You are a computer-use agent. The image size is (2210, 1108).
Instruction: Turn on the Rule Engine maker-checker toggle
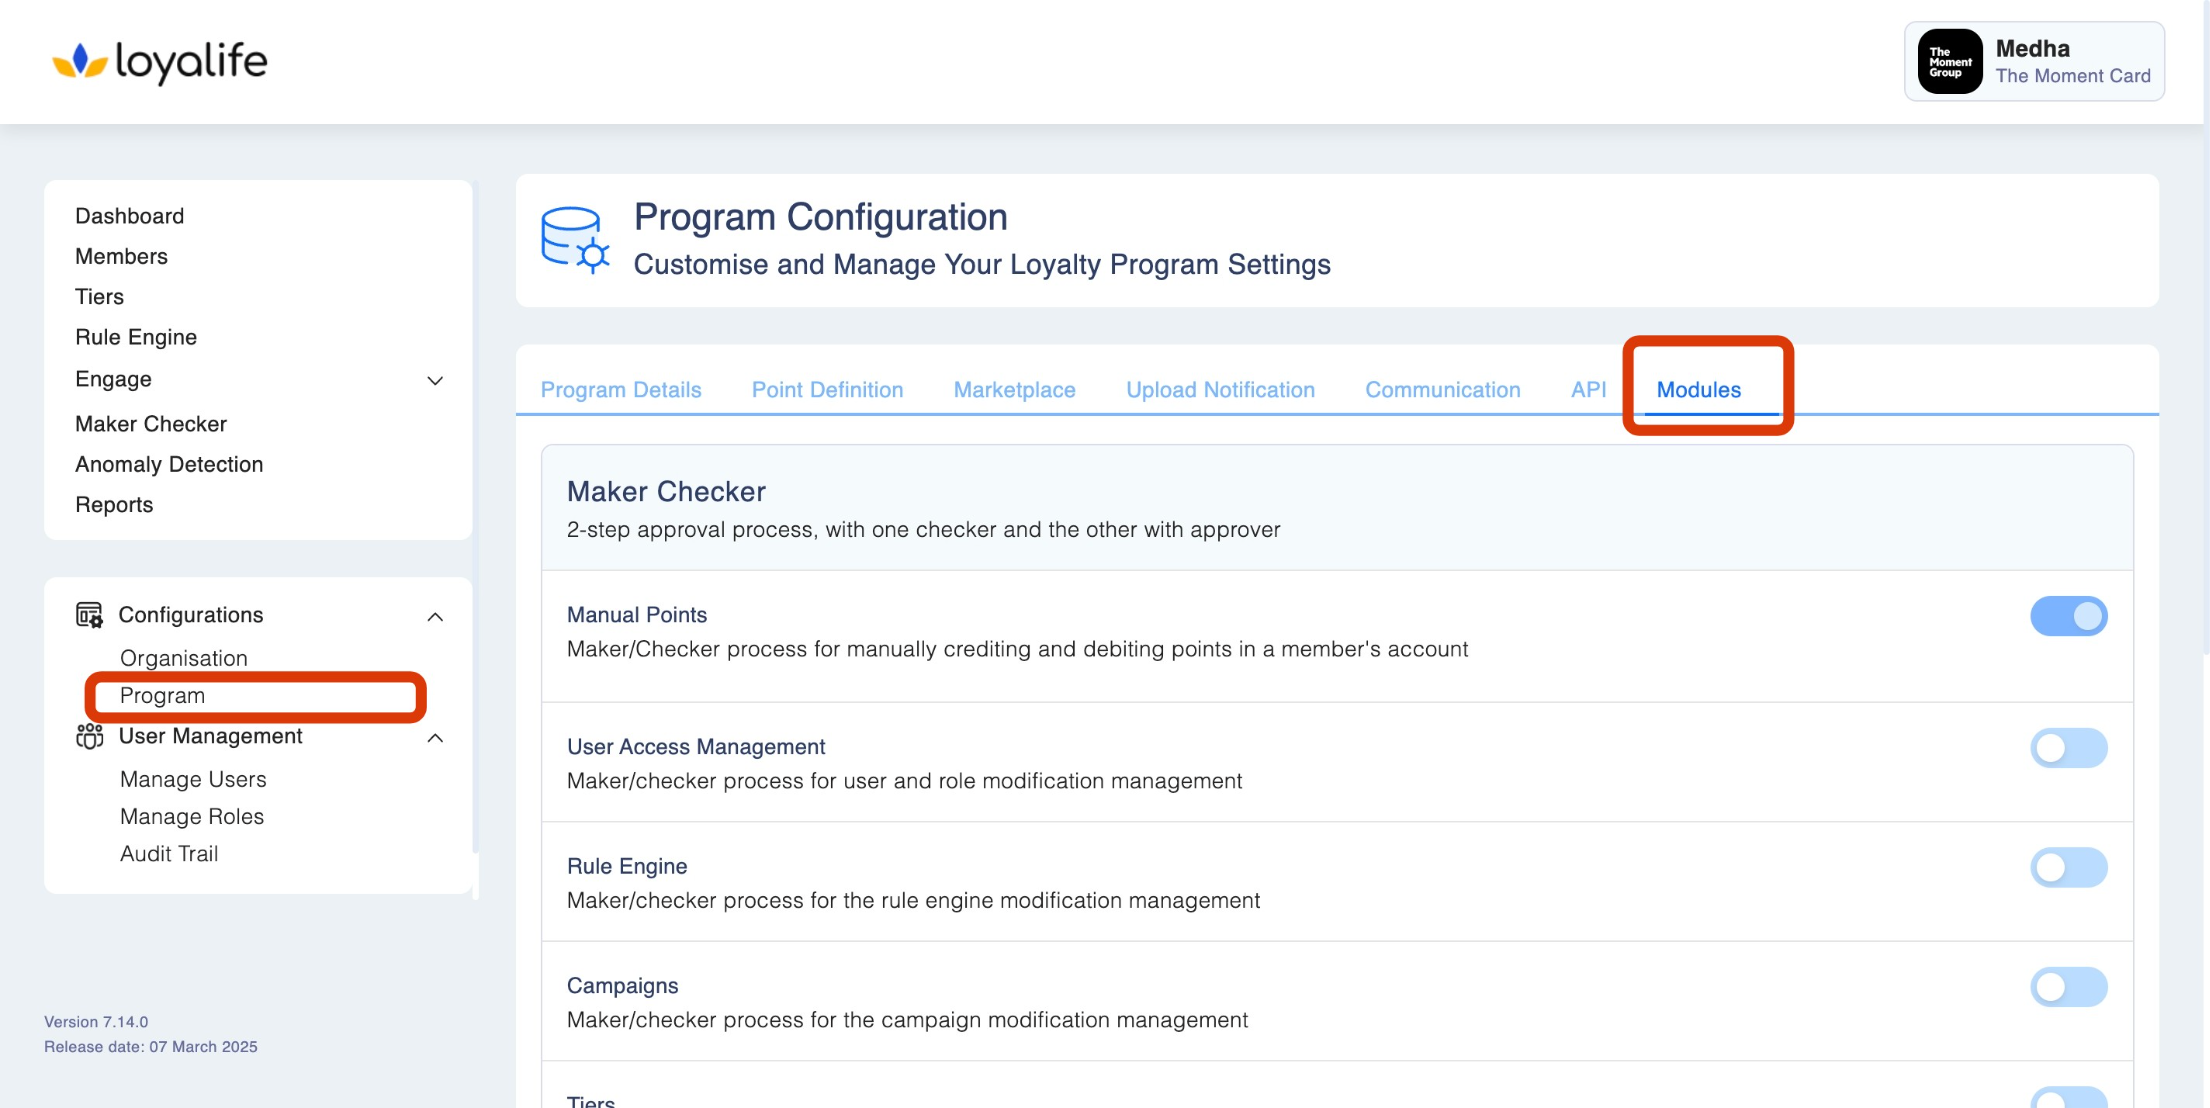coord(2068,867)
